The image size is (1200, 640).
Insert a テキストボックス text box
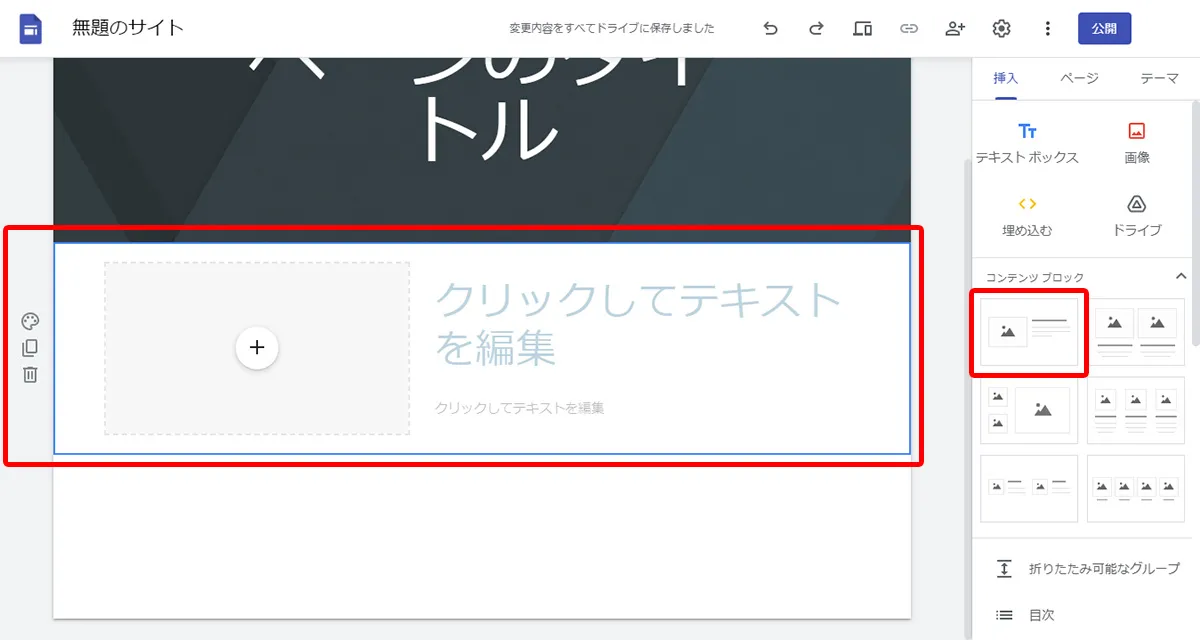pyautogui.click(x=1025, y=140)
